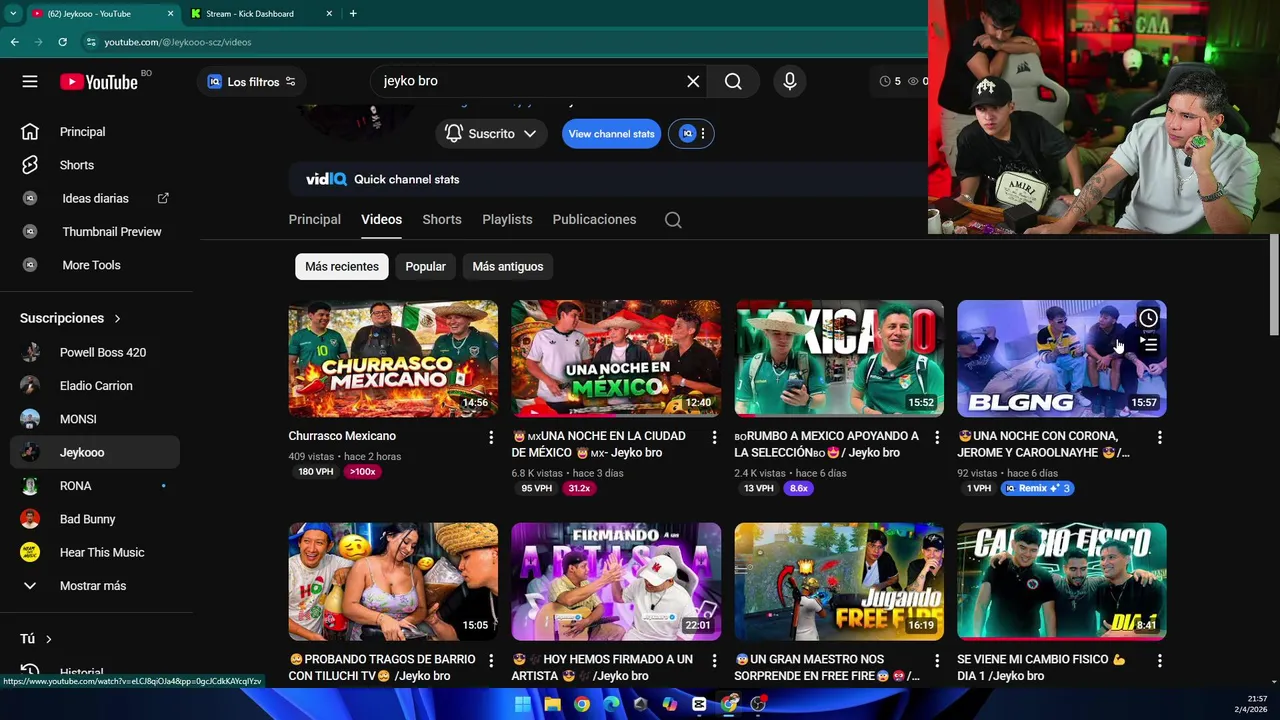Open the vidIQ extension icon beside View channel stats
The height and width of the screenshot is (720, 1280).
687,133
